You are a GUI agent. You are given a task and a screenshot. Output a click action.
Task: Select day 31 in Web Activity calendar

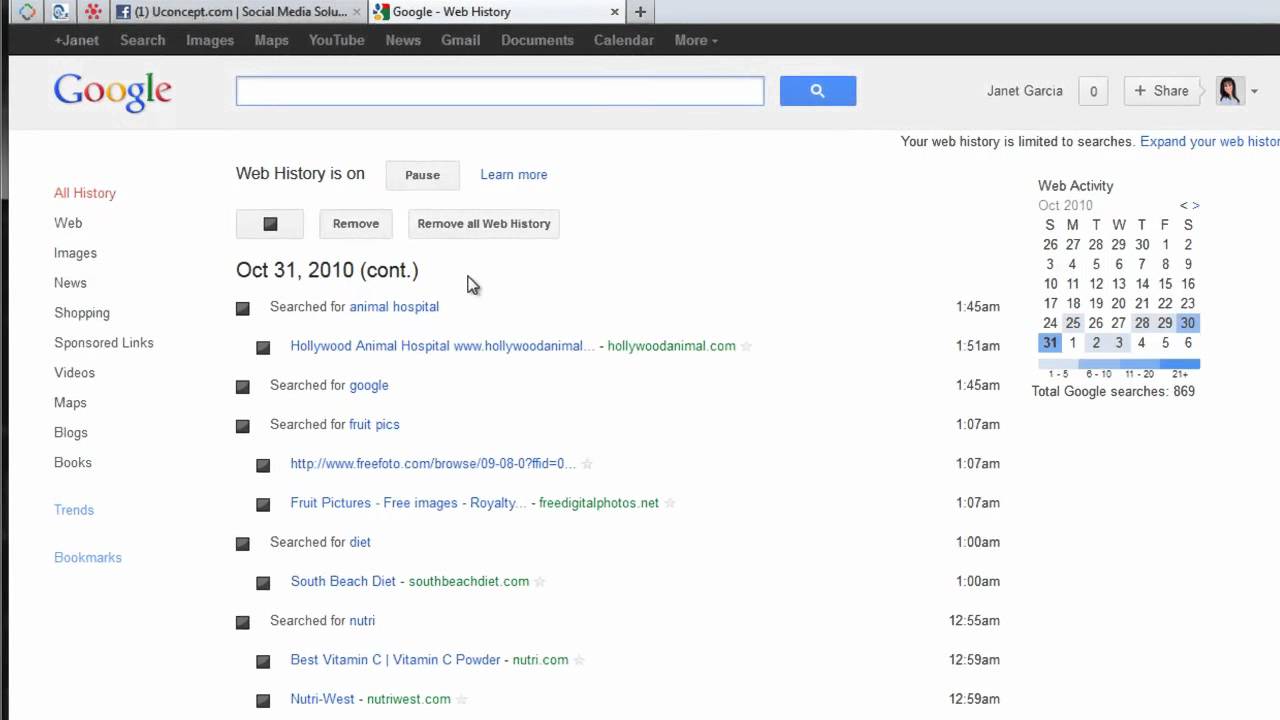point(1050,343)
